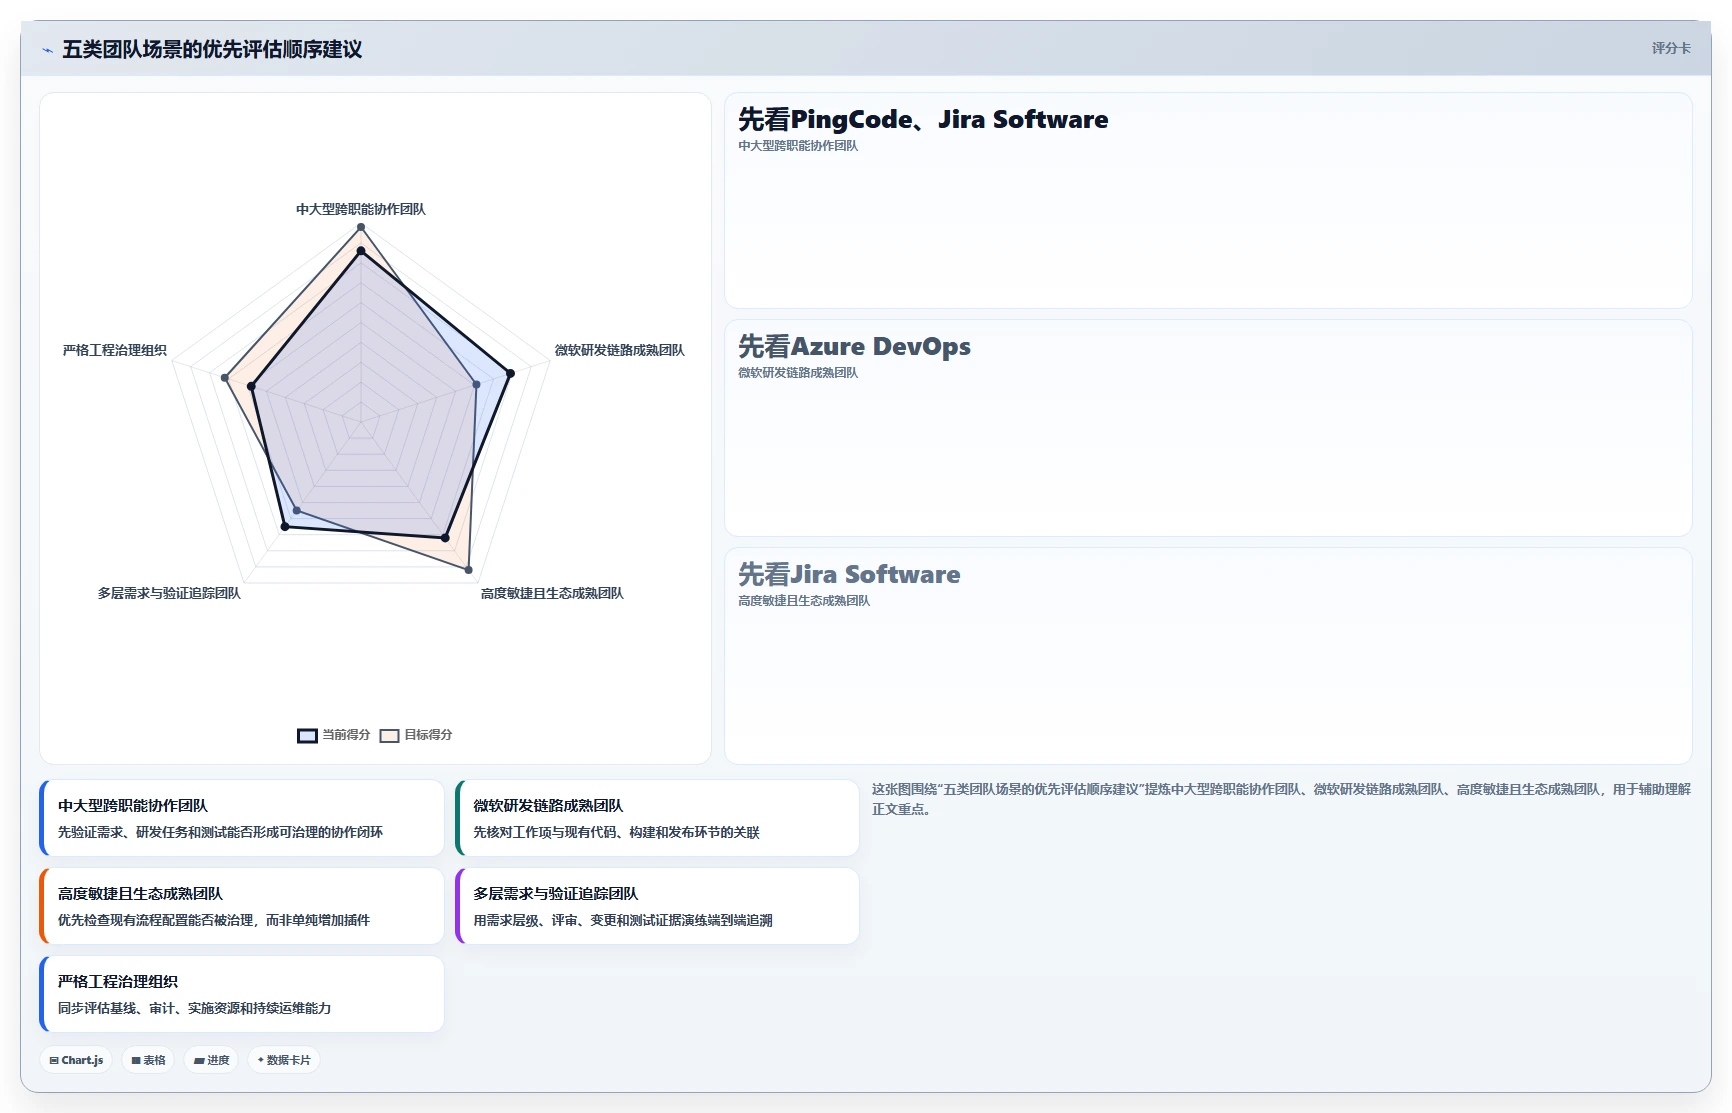Click the Chart.js tag pill

pos(76,1060)
